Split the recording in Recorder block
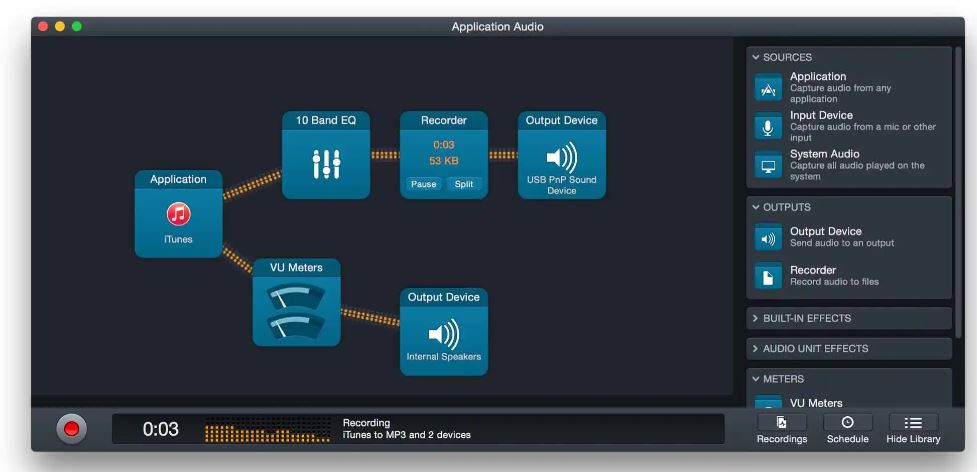Screen dimensions: 977x472 tap(464, 184)
